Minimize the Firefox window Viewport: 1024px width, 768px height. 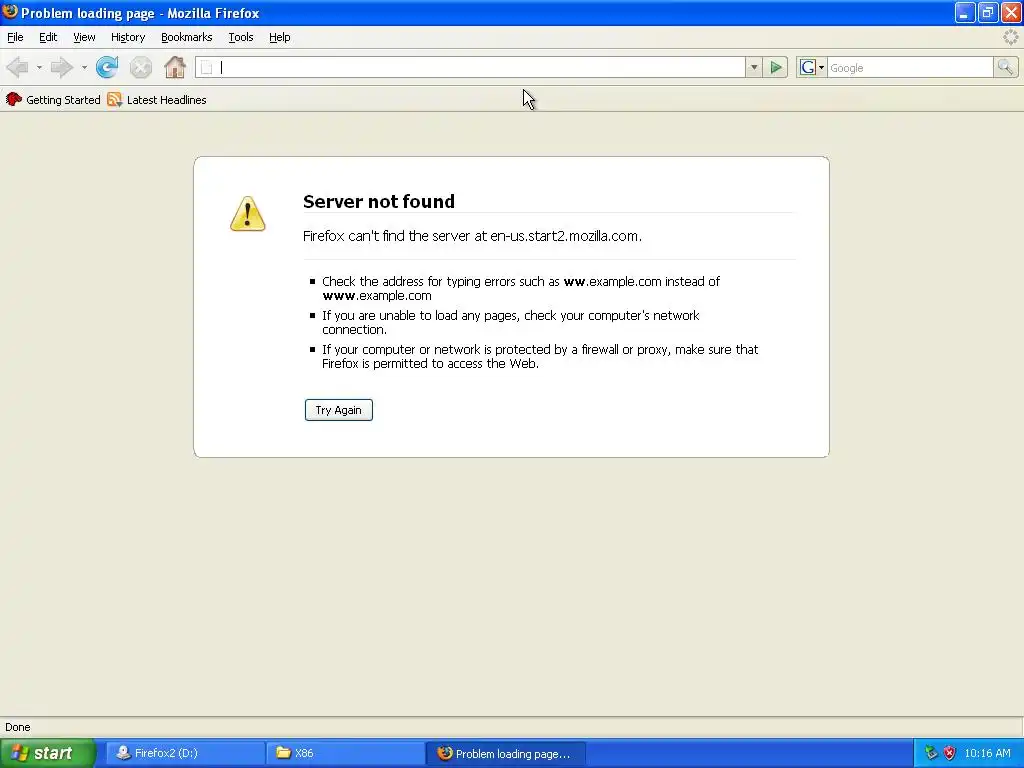[965, 12]
